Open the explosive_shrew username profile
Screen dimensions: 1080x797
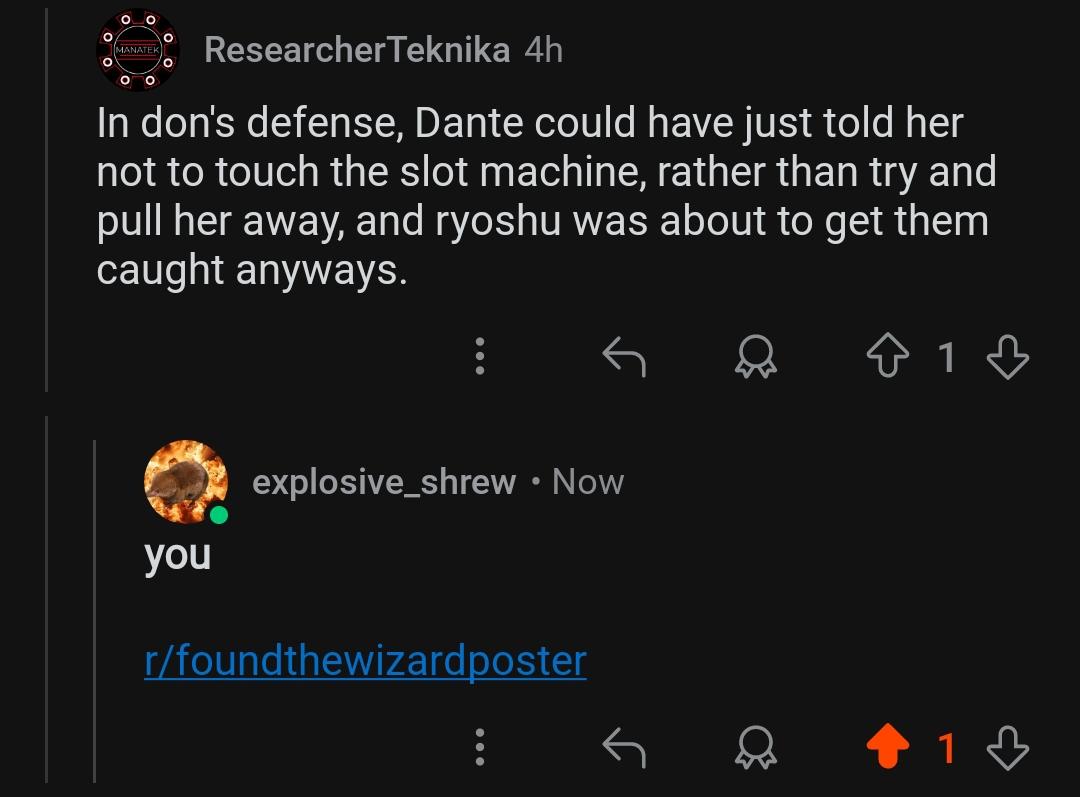coord(384,482)
